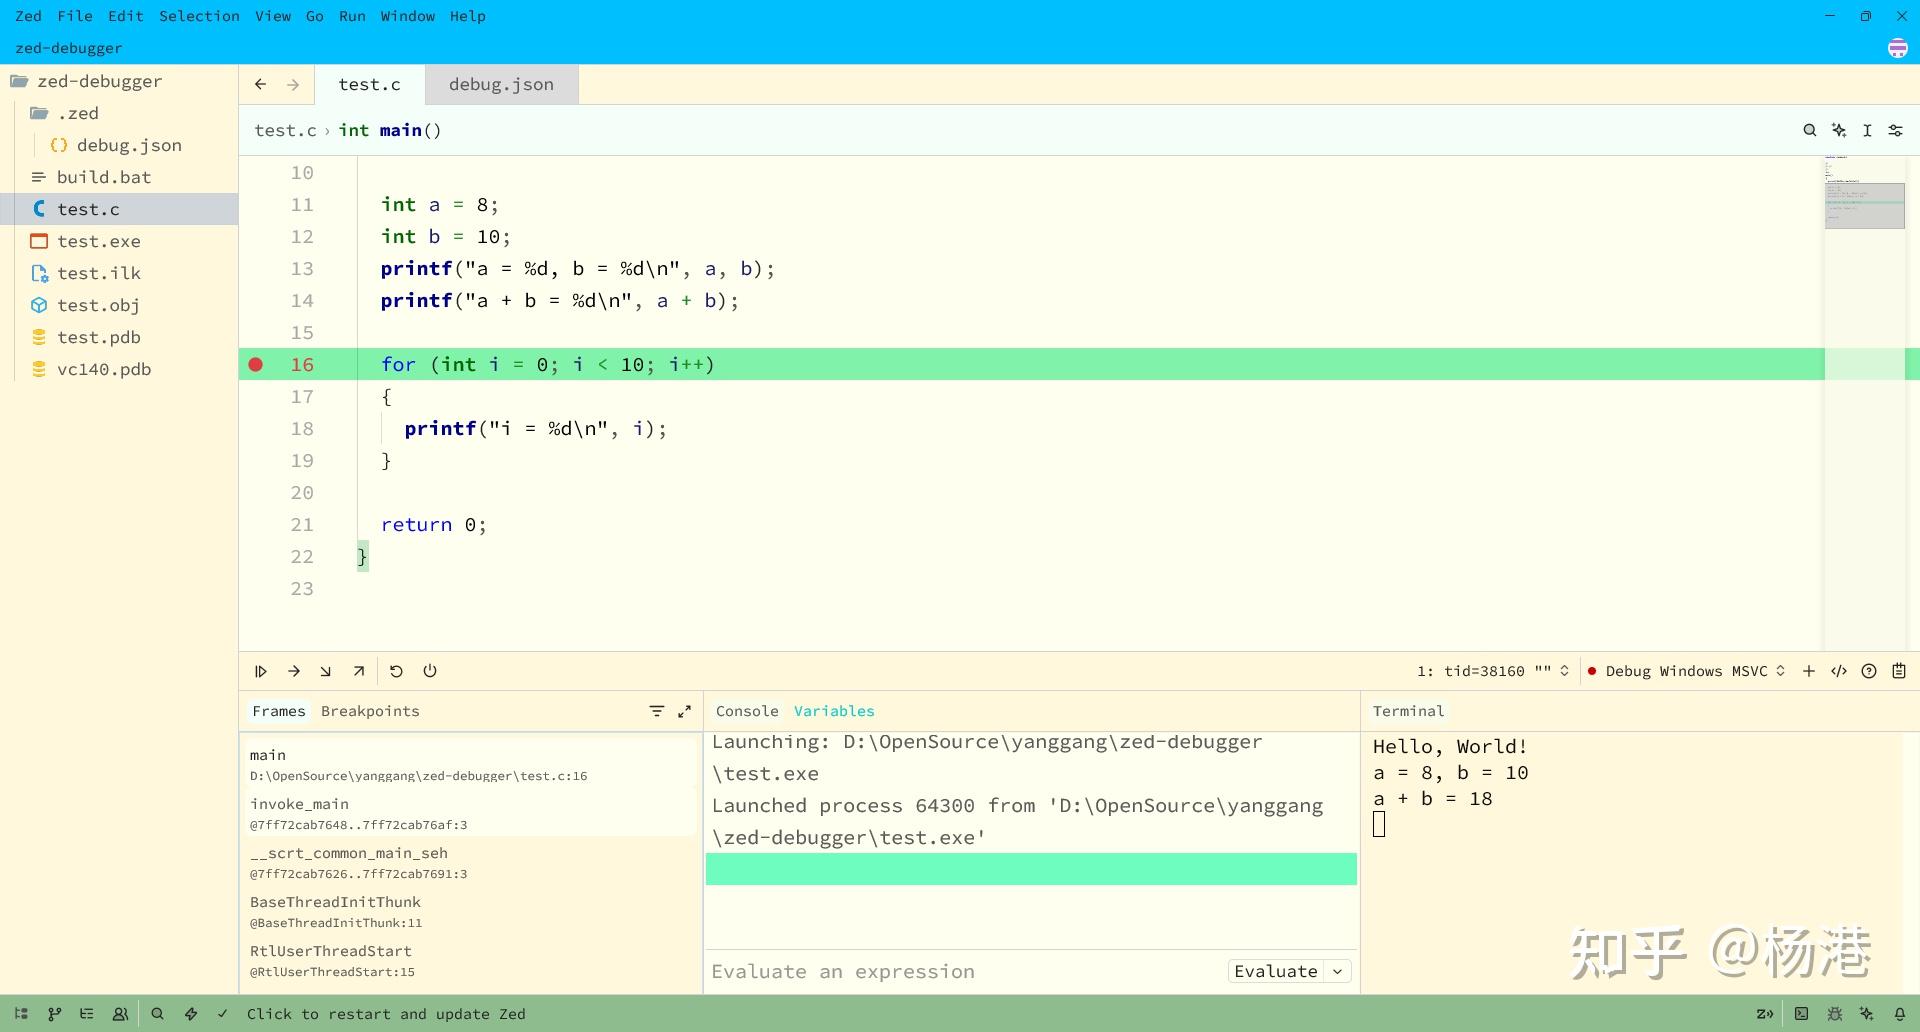This screenshot has width=1920, height=1032.
Task: Toggle the frame filter in Frames panel
Action: [x=656, y=711]
